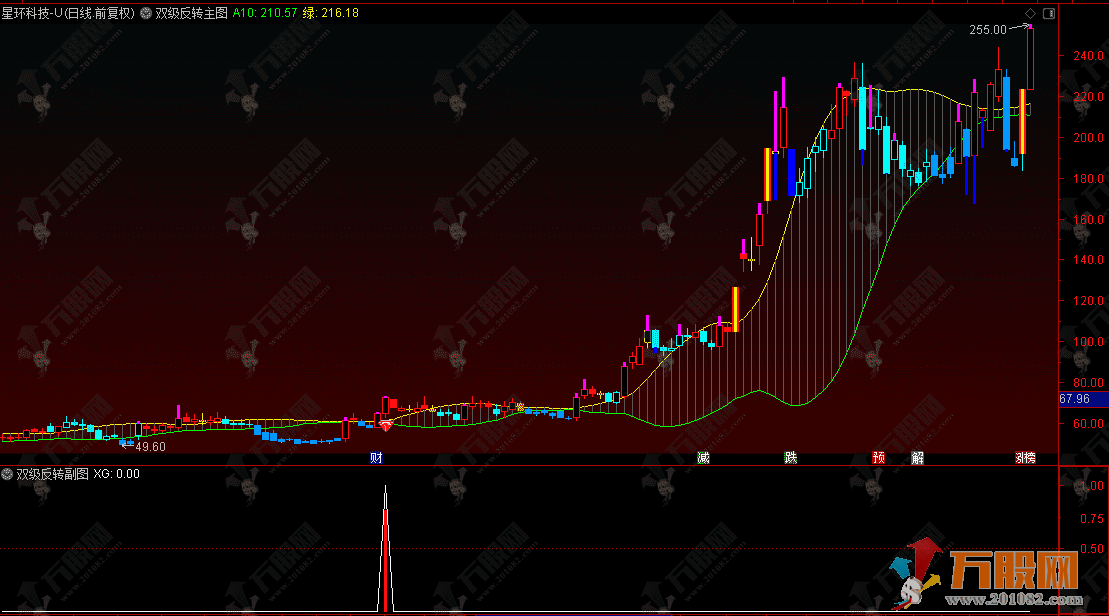Click the yellow 绿: 216.18 indicator value
The image size is (1109, 616).
331,13
